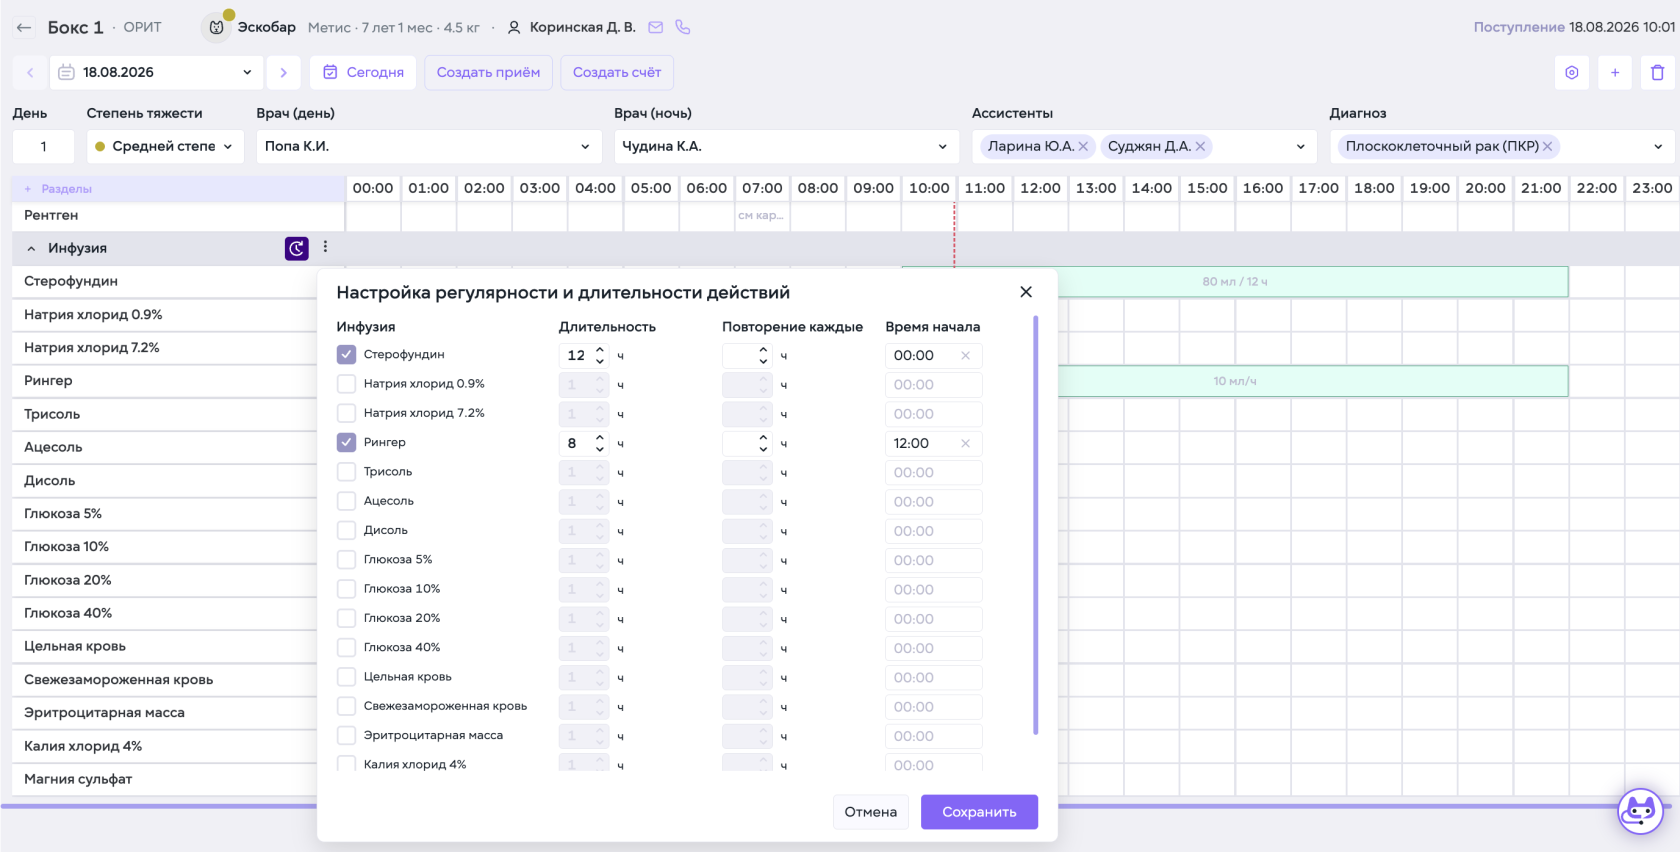Click the 23:00 time column header

(1652, 188)
